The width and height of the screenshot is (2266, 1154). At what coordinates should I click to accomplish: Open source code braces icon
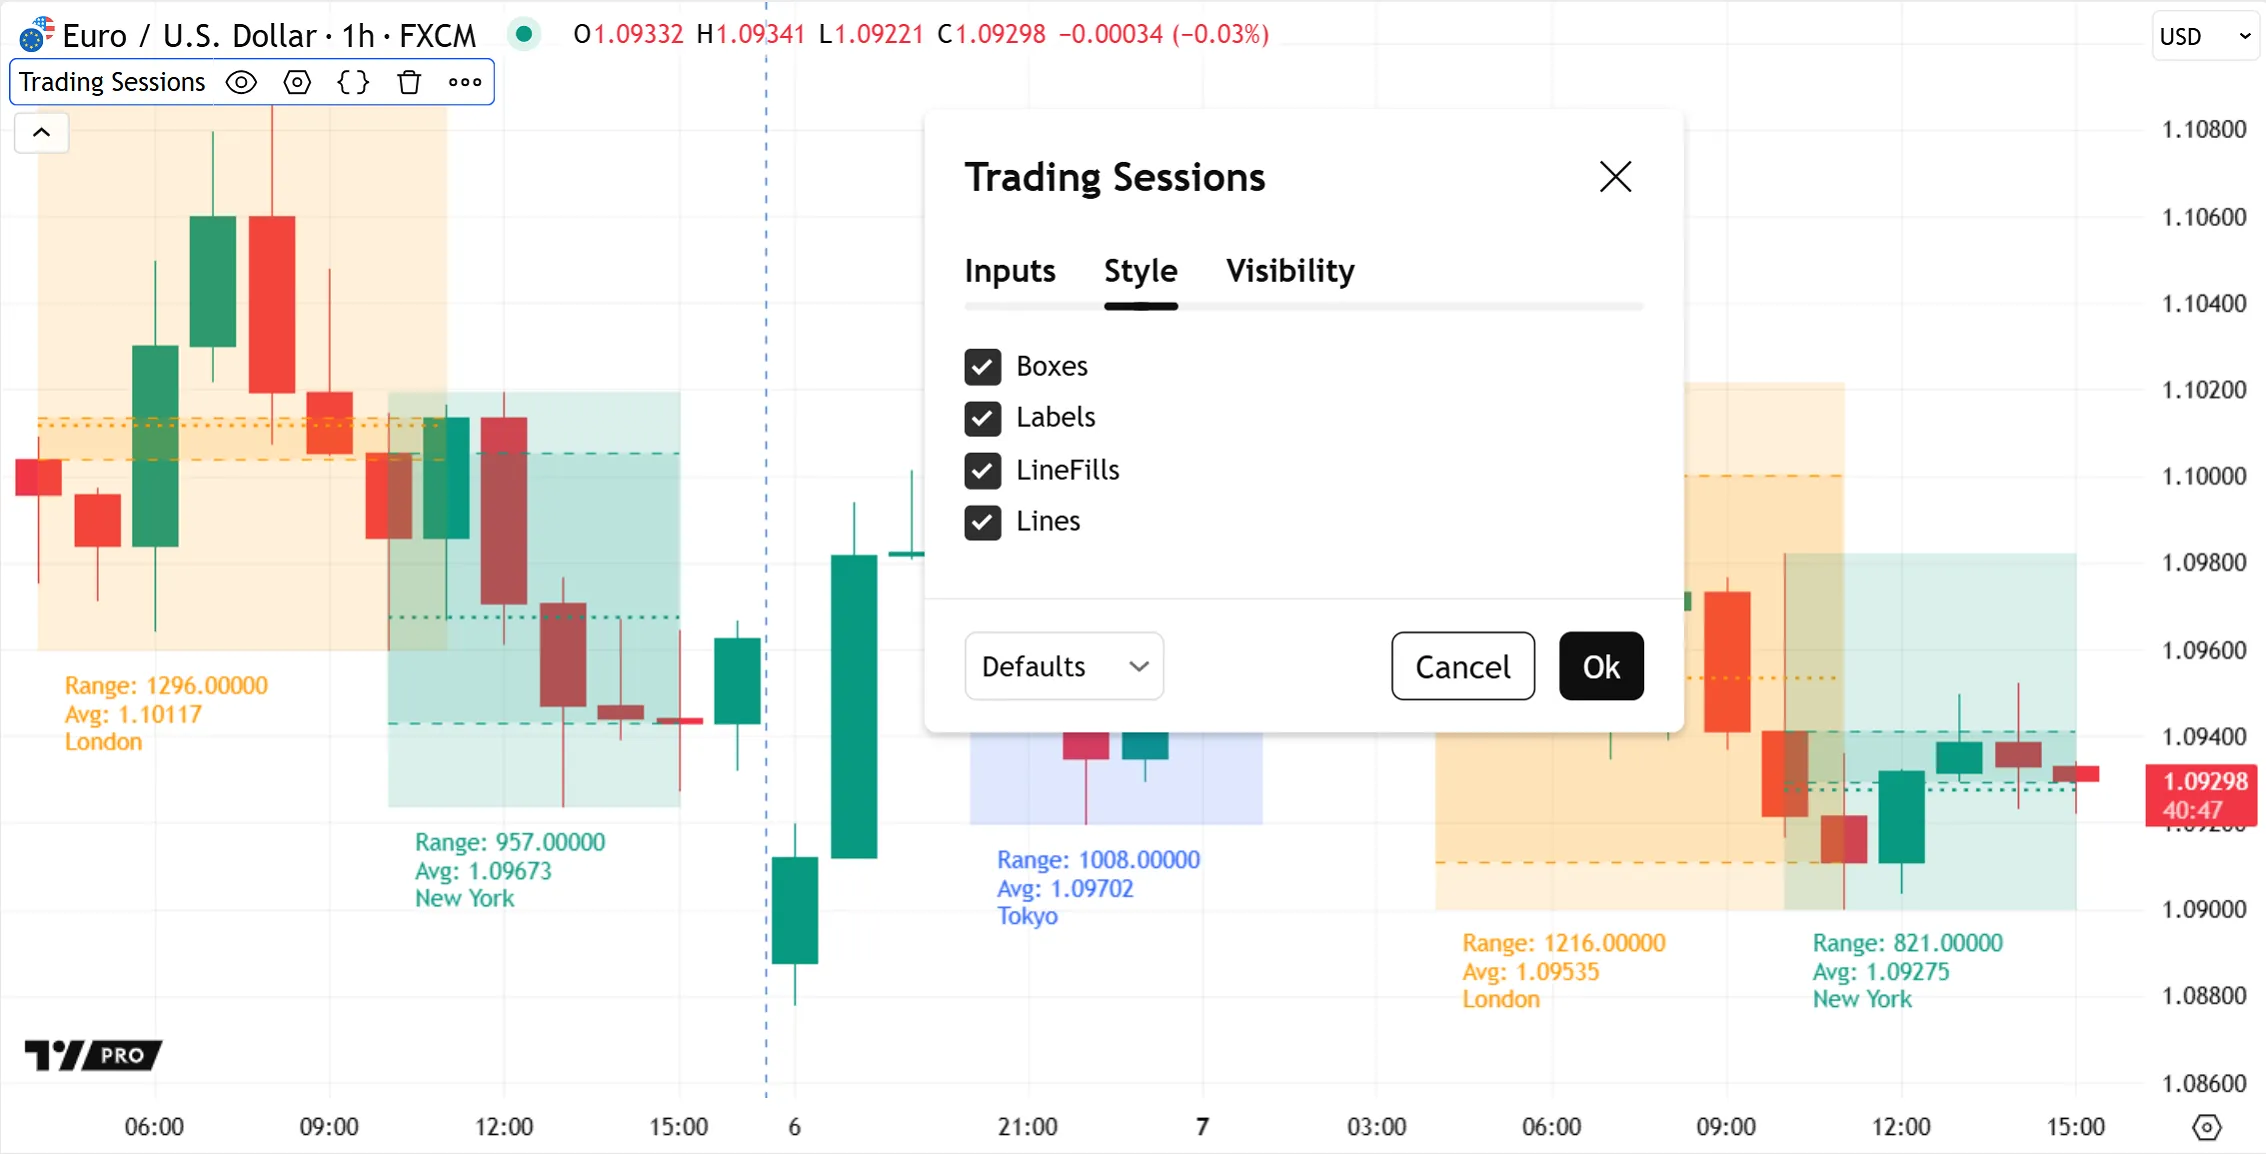click(x=353, y=82)
